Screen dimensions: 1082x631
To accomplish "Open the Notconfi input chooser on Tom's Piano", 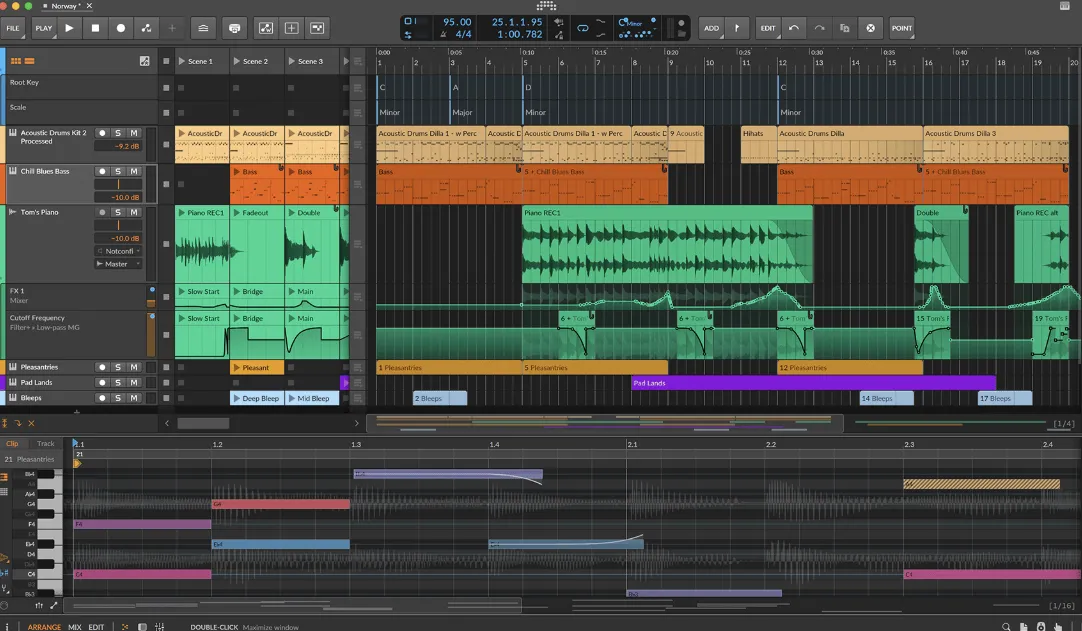I will click(x=118, y=251).
